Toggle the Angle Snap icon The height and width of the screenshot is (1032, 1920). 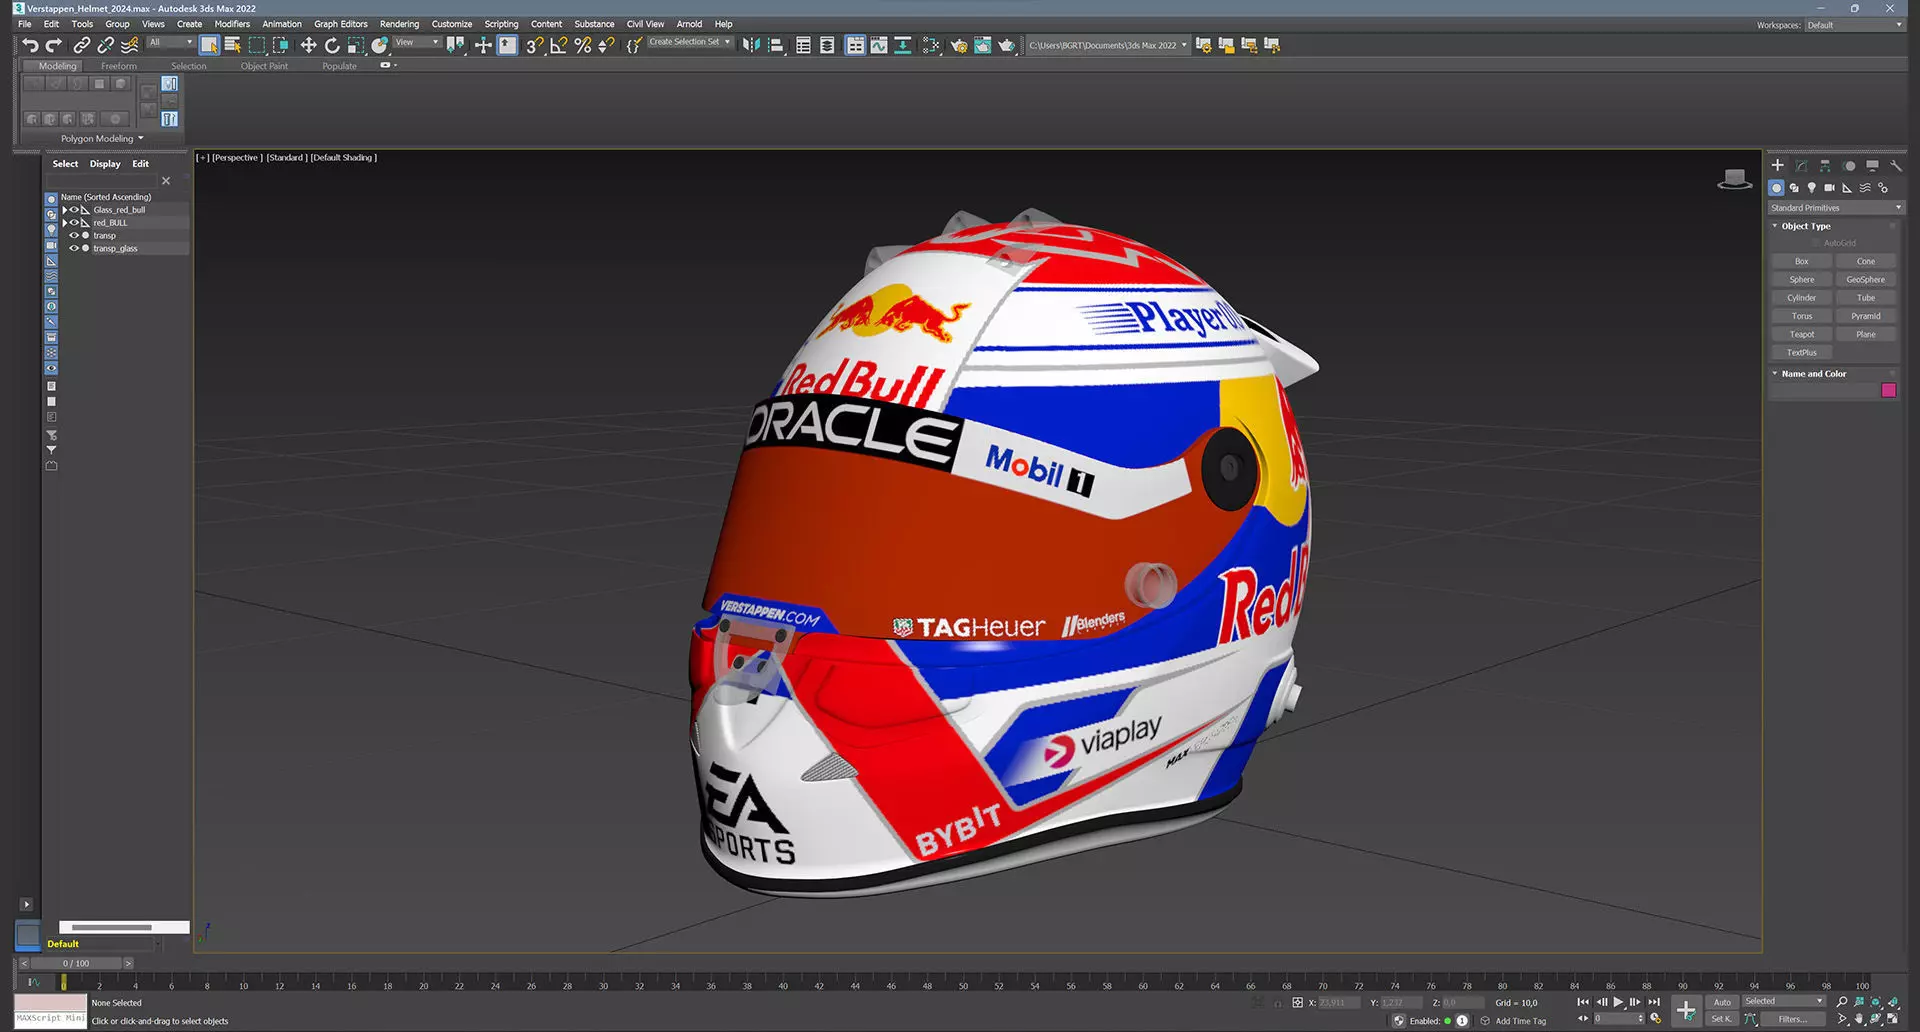[x=559, y=45]
